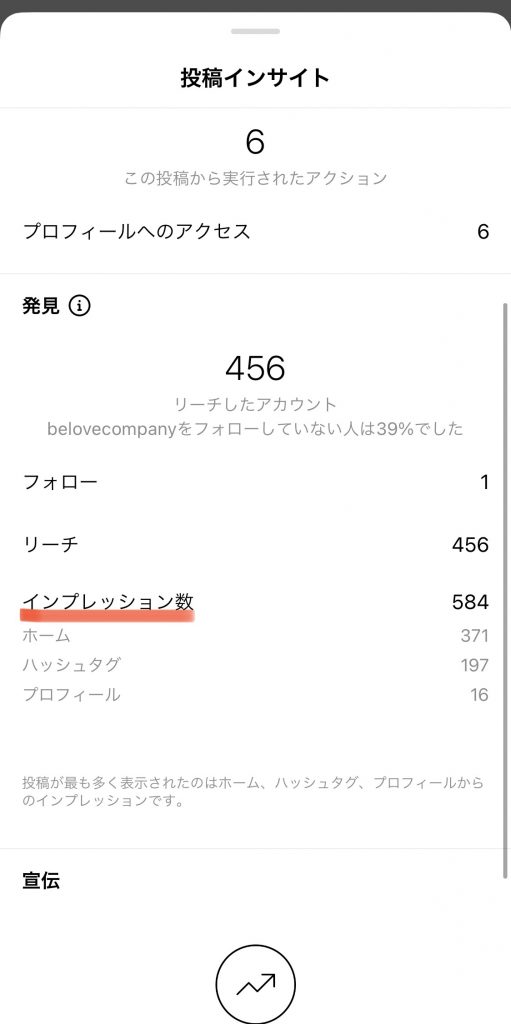511x1024 pixels.
Task: Tap the 456 reached accounts number
Action: (256, 369)
